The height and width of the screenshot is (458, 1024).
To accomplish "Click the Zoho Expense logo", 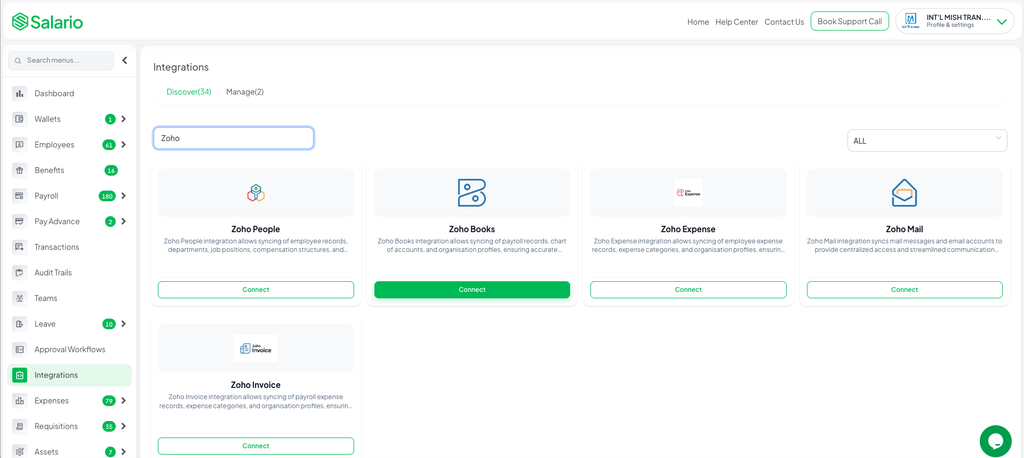I will coord(688,193).
